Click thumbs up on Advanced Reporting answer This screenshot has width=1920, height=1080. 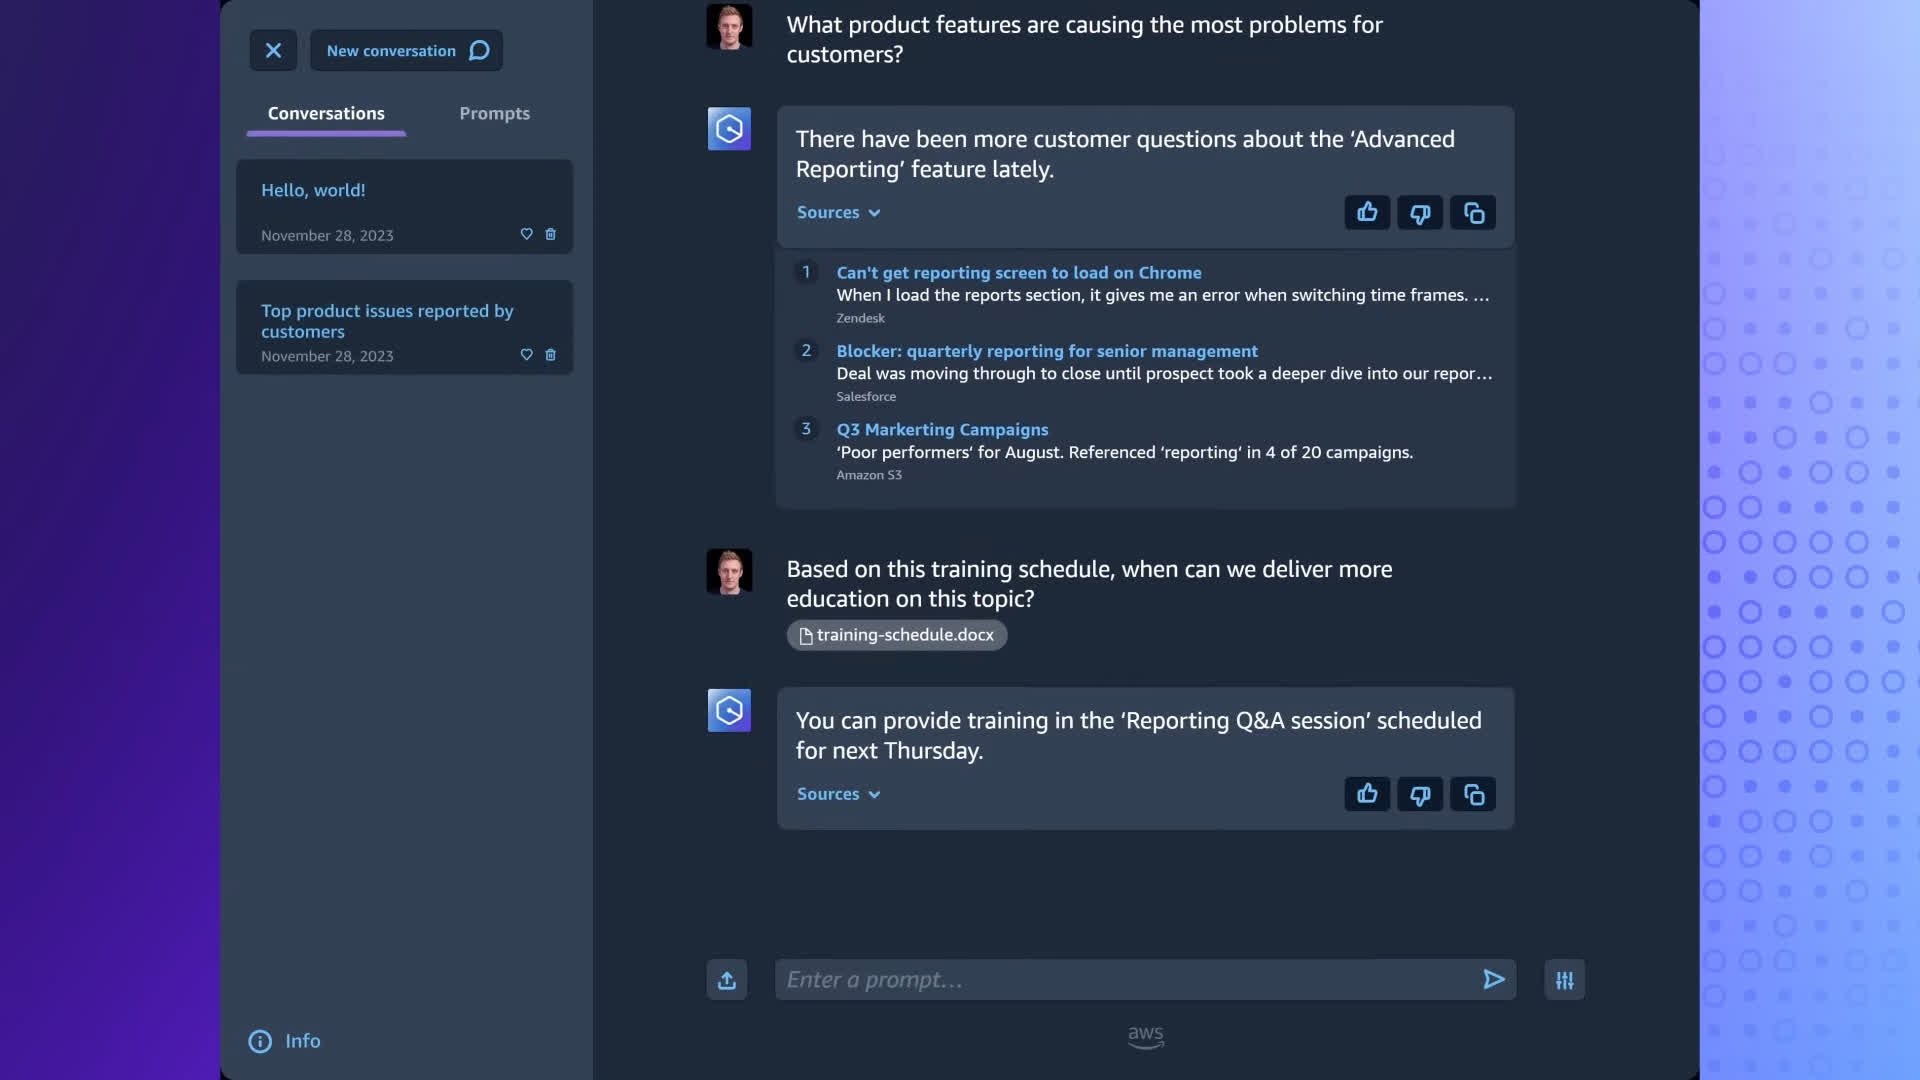(x=1367, y=212)
